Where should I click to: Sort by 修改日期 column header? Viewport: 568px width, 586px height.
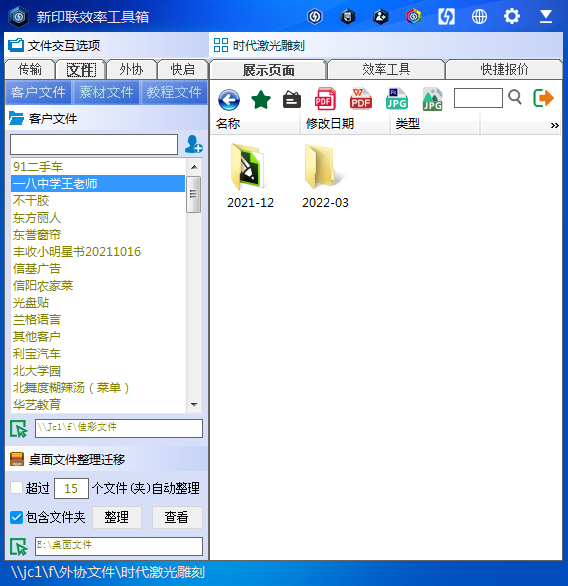(345, 124)
